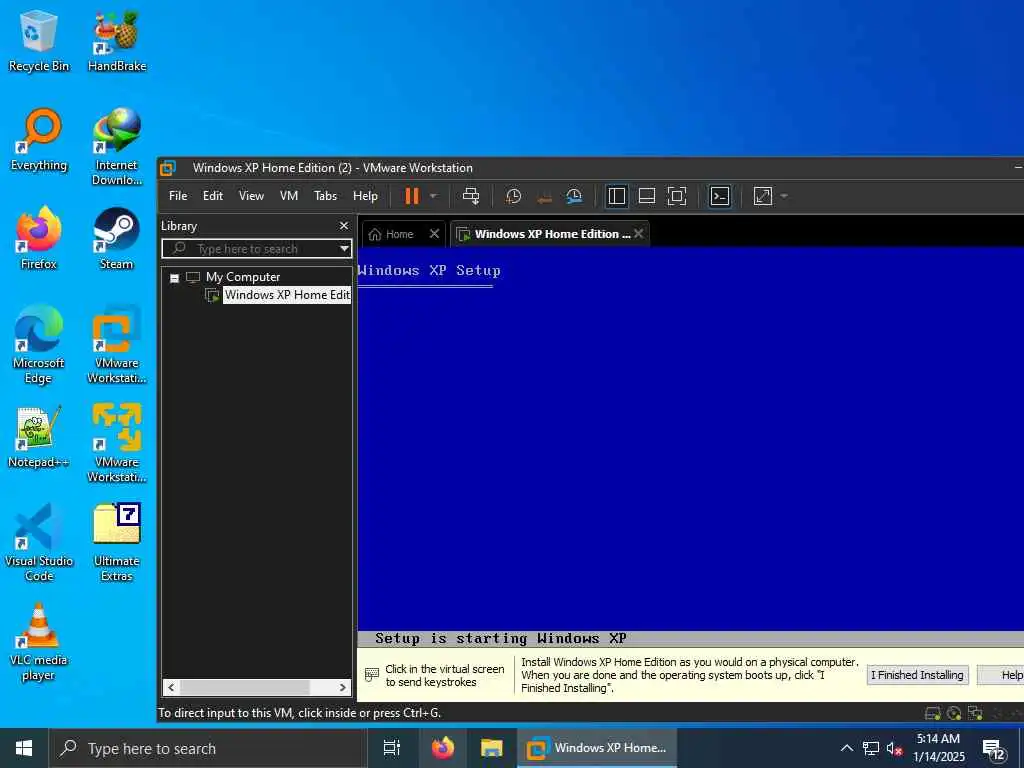
Task: Click the library scrollbar left arrow
Action: 171,687
